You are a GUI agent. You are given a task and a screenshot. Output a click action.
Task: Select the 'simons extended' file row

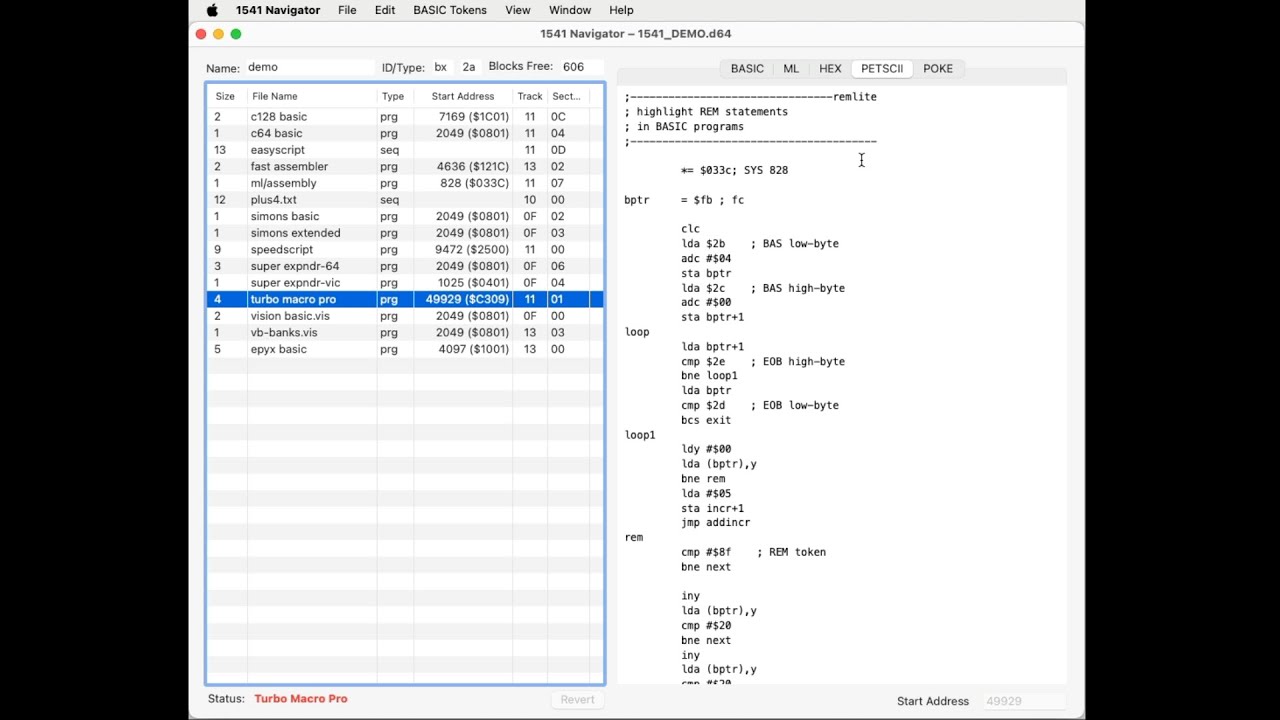pyautogui.click(x=405, y=233)
